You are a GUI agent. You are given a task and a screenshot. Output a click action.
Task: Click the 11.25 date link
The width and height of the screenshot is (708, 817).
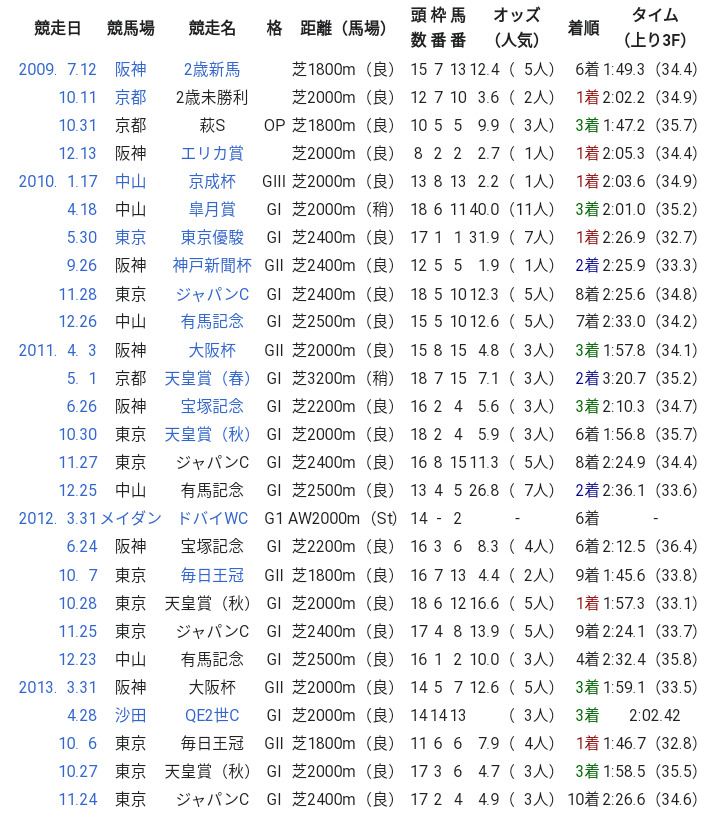(x=78, y=632)
